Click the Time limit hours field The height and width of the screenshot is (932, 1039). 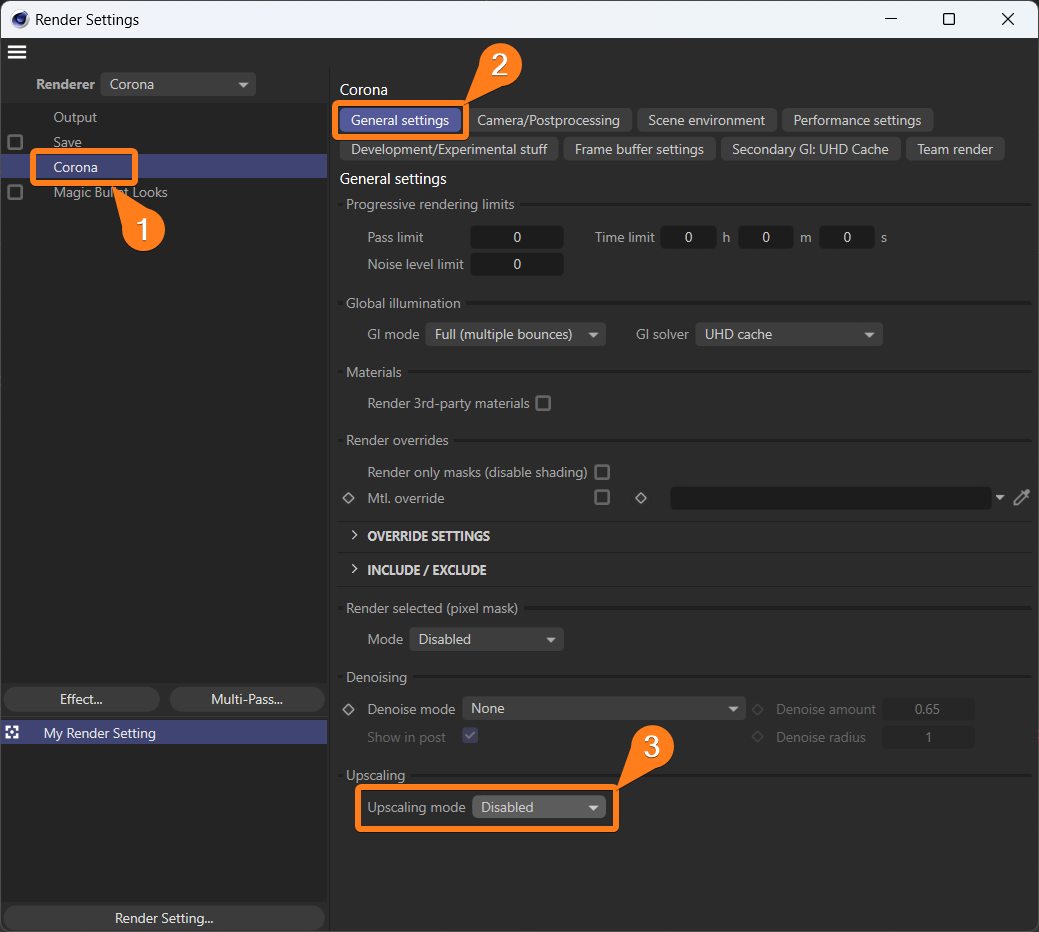coord(688,237)
